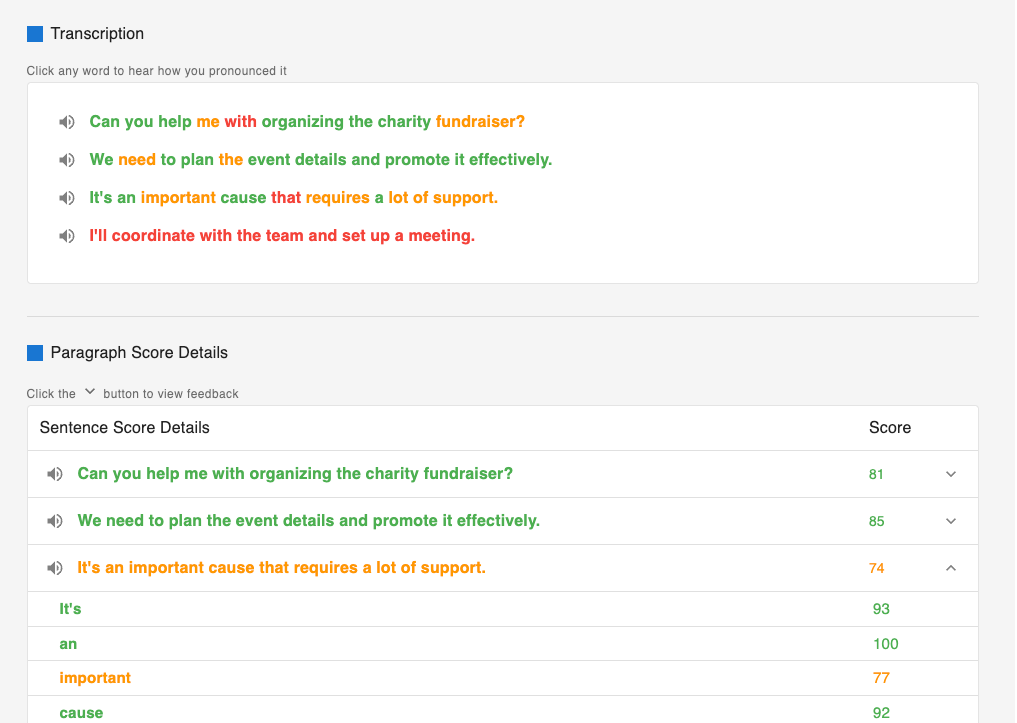The image size is (1017, 723).
Task: Select the word row 'an' scored 100
Action: [503, 644]
